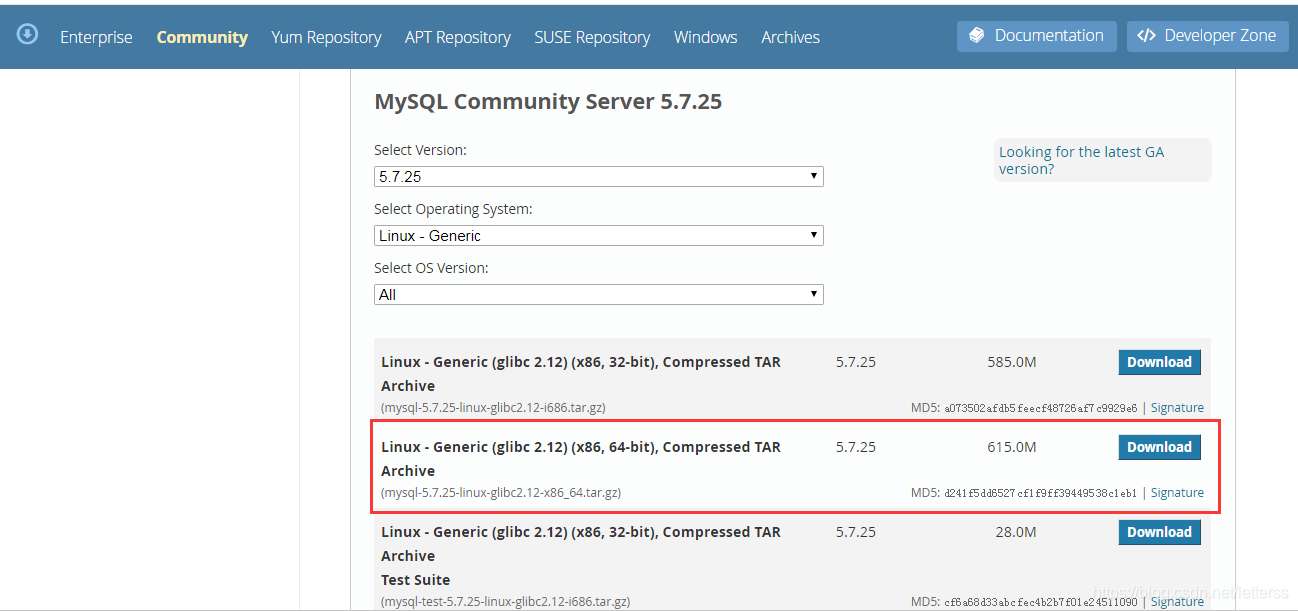This screenshot has height=611, width=1298.
Task: Follow 'Looking for the latest GA version?' link
Action: (x=1082, y=160)
